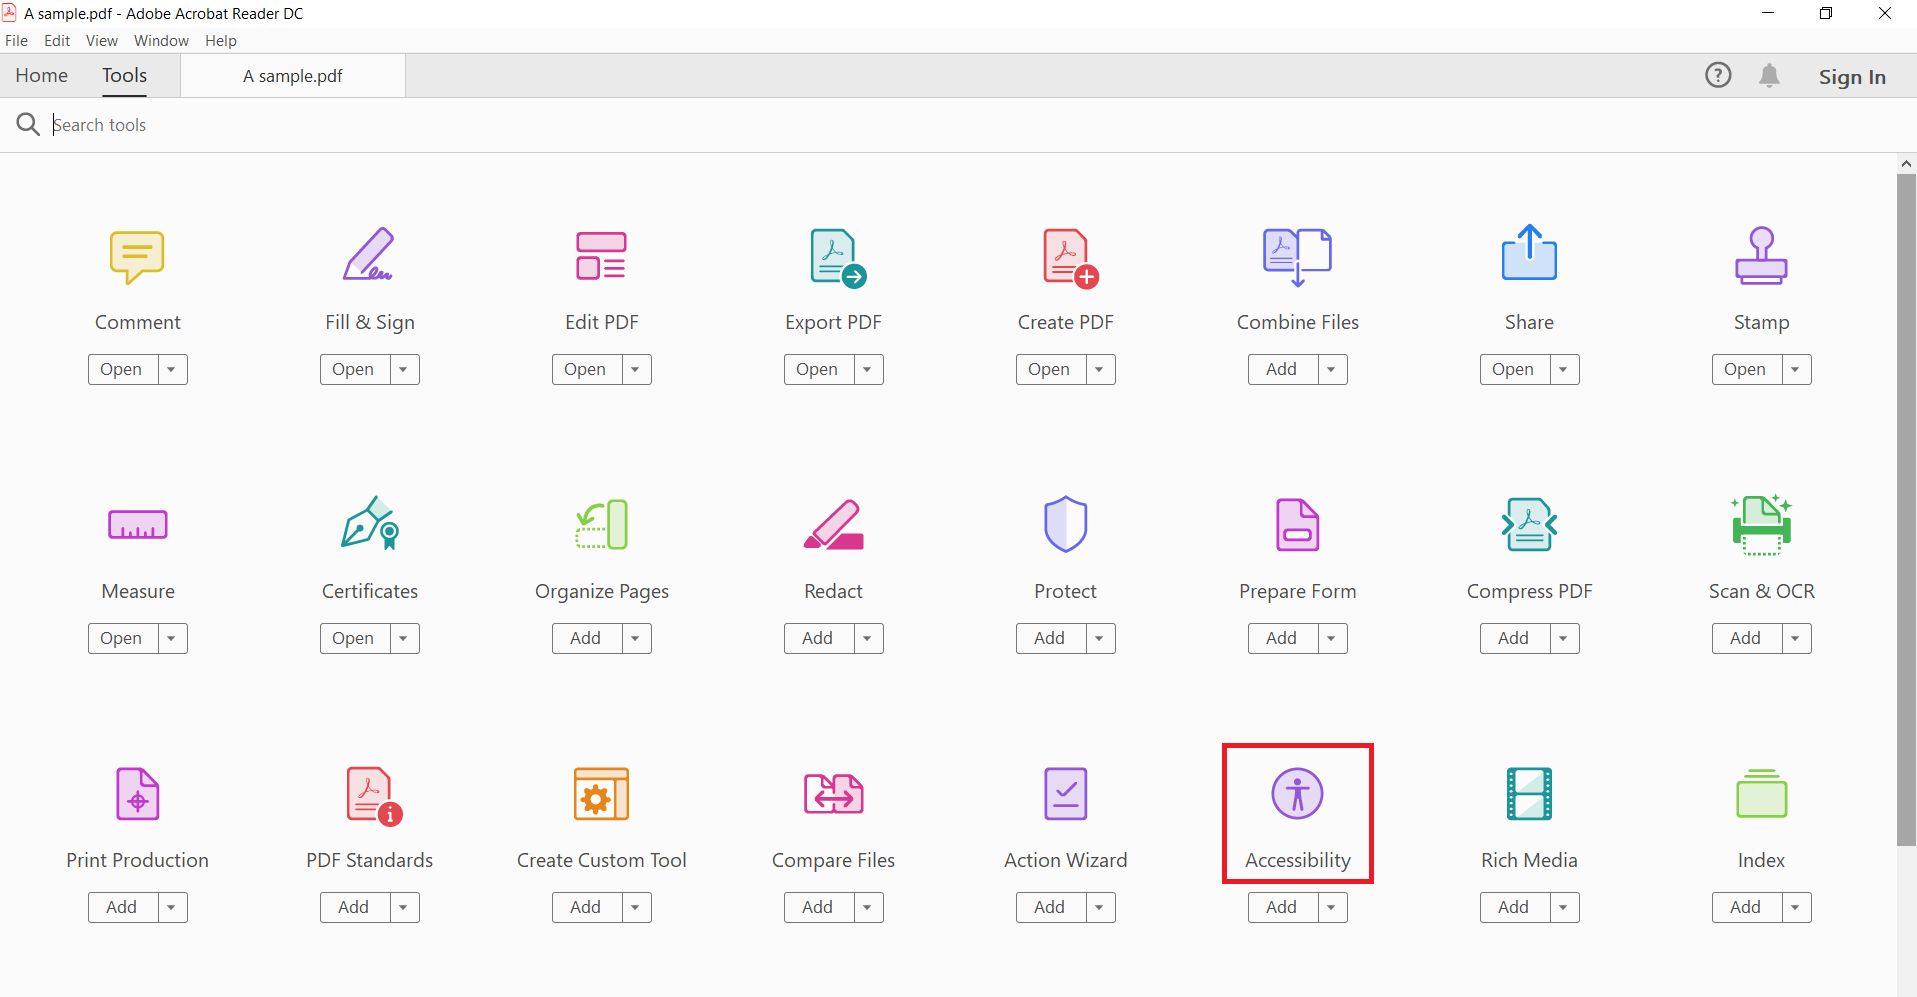Viewport: 1917px width, 997px height.
Task: Click the scrollbar up arrow
Action: click(1906, 163)
